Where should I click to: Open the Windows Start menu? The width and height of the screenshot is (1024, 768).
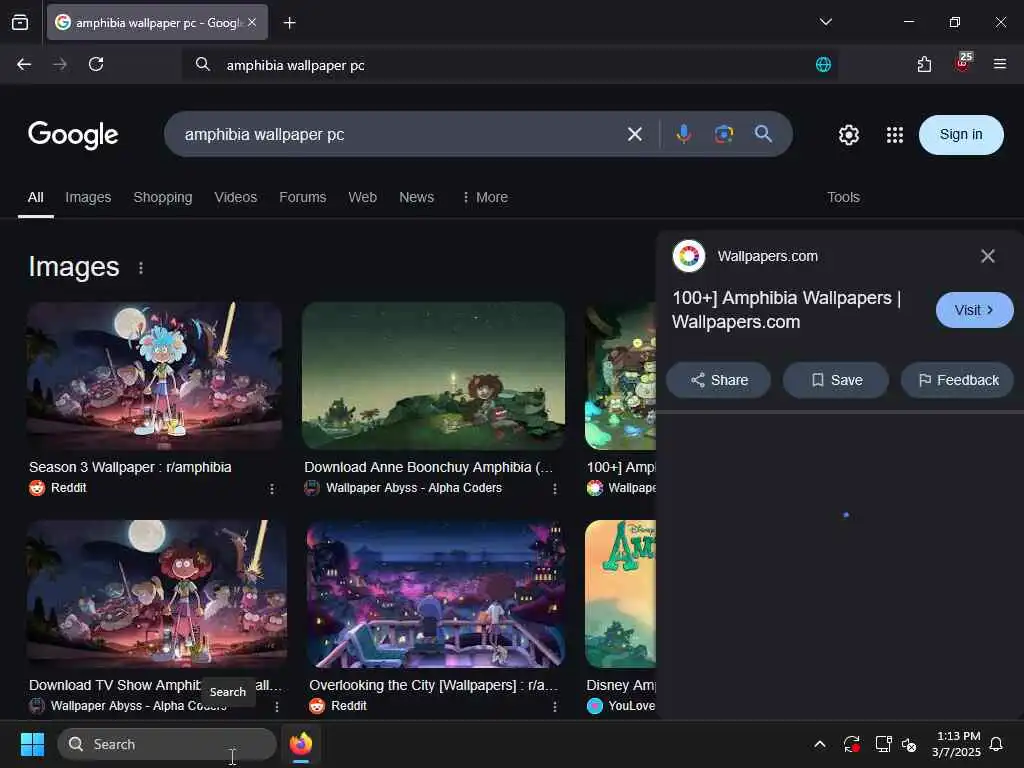[x=32, y=744]
